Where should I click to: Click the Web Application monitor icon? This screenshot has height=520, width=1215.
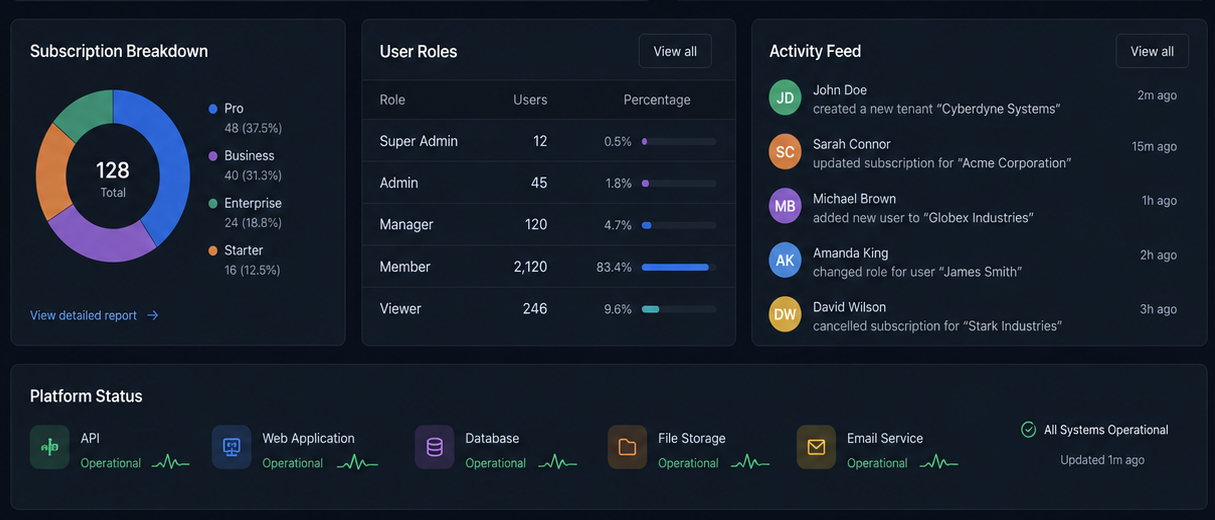[x=231, y=447]
